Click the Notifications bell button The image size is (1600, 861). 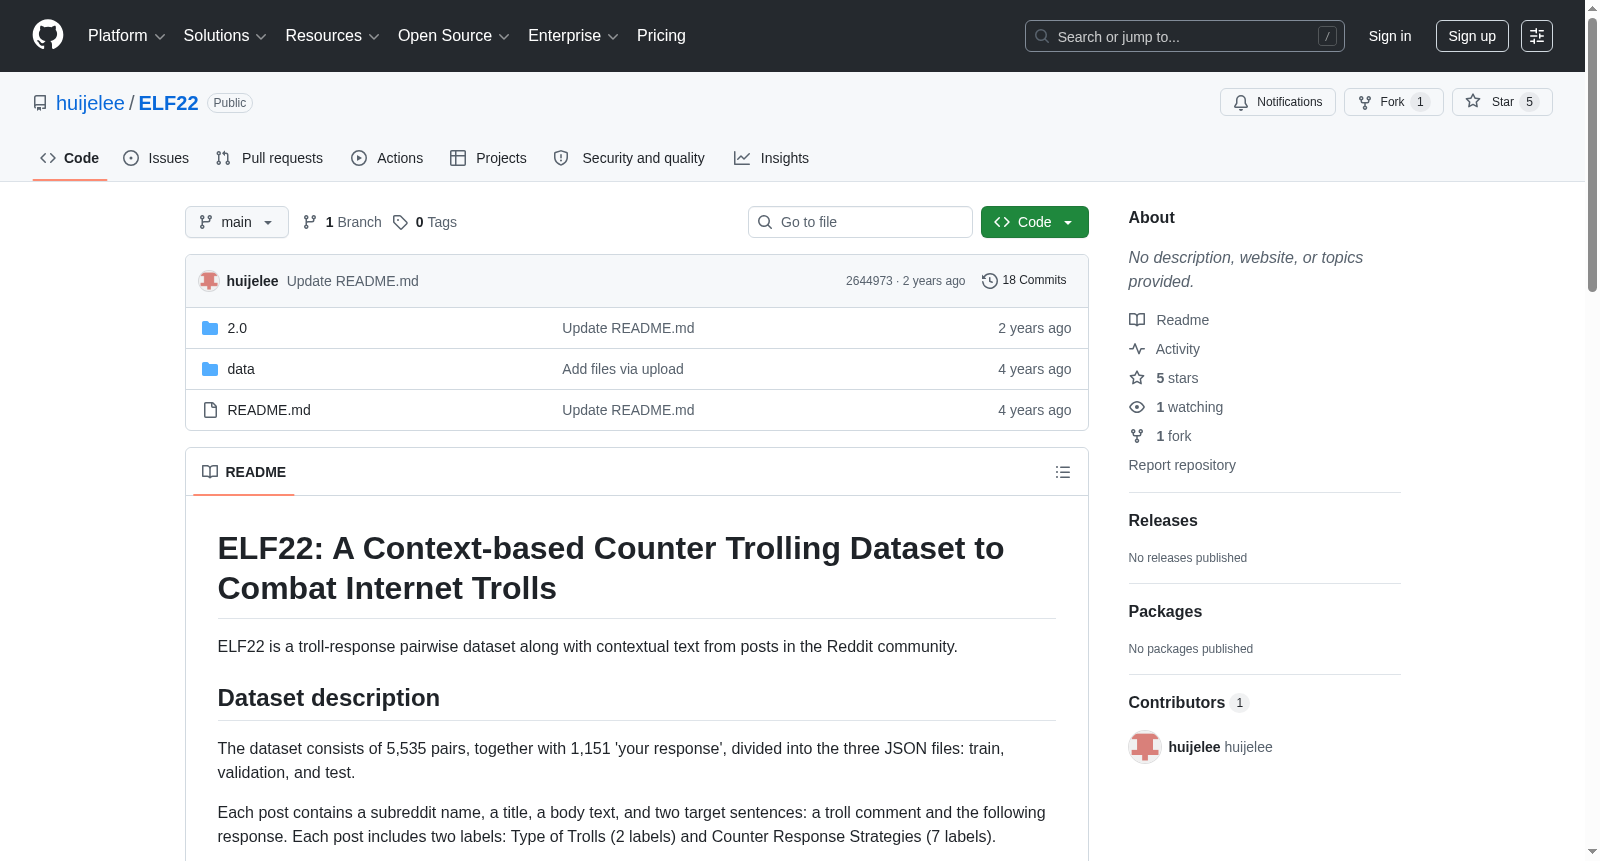(1278, 102)
